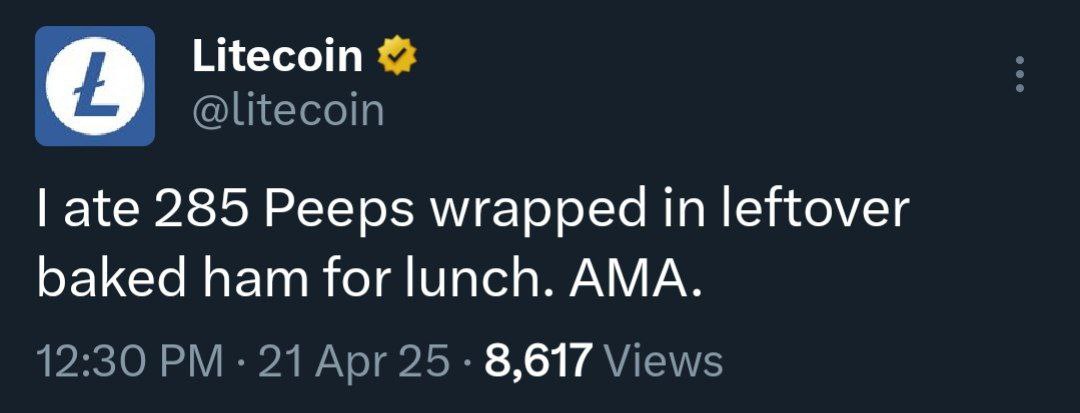Screen dimensions: 1080x413
Task: Open the Litecoin profile avatar
Action: tap(95, 86)
